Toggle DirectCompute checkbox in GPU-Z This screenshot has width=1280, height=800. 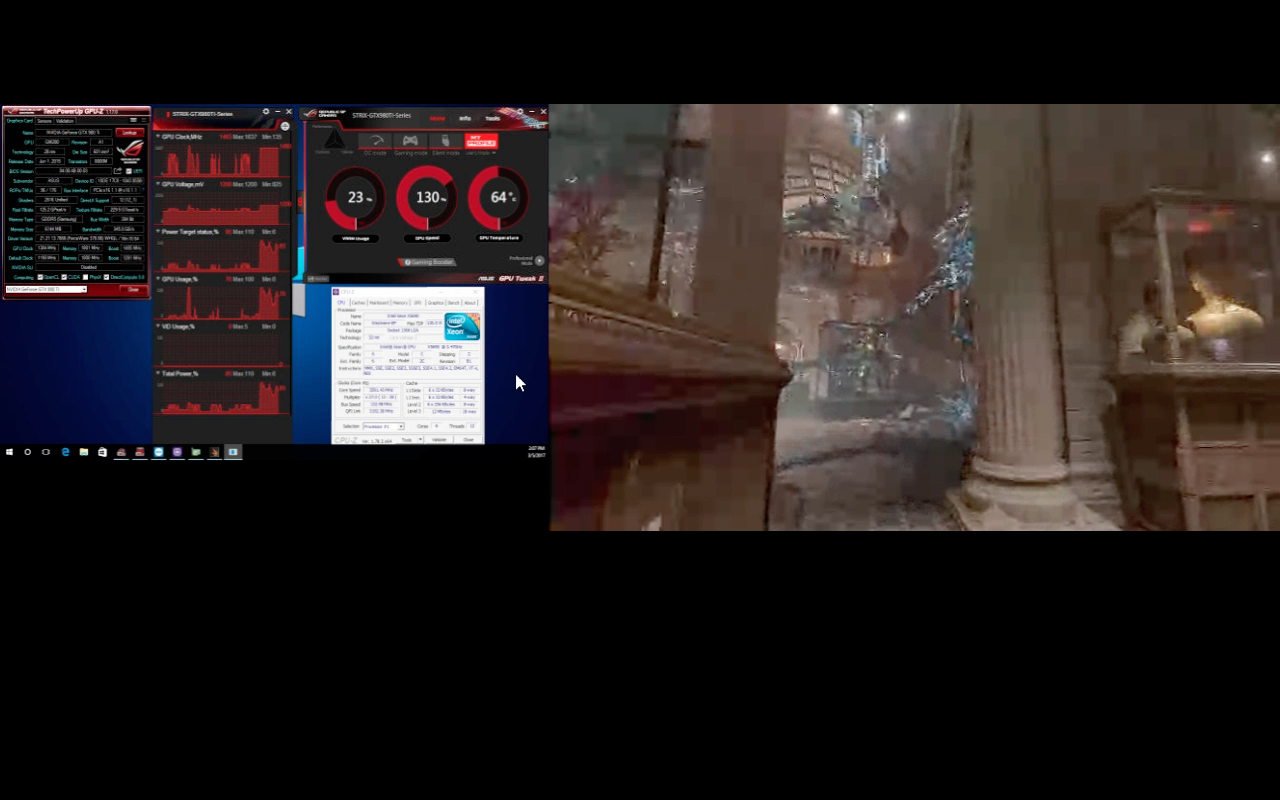[106, 277]
